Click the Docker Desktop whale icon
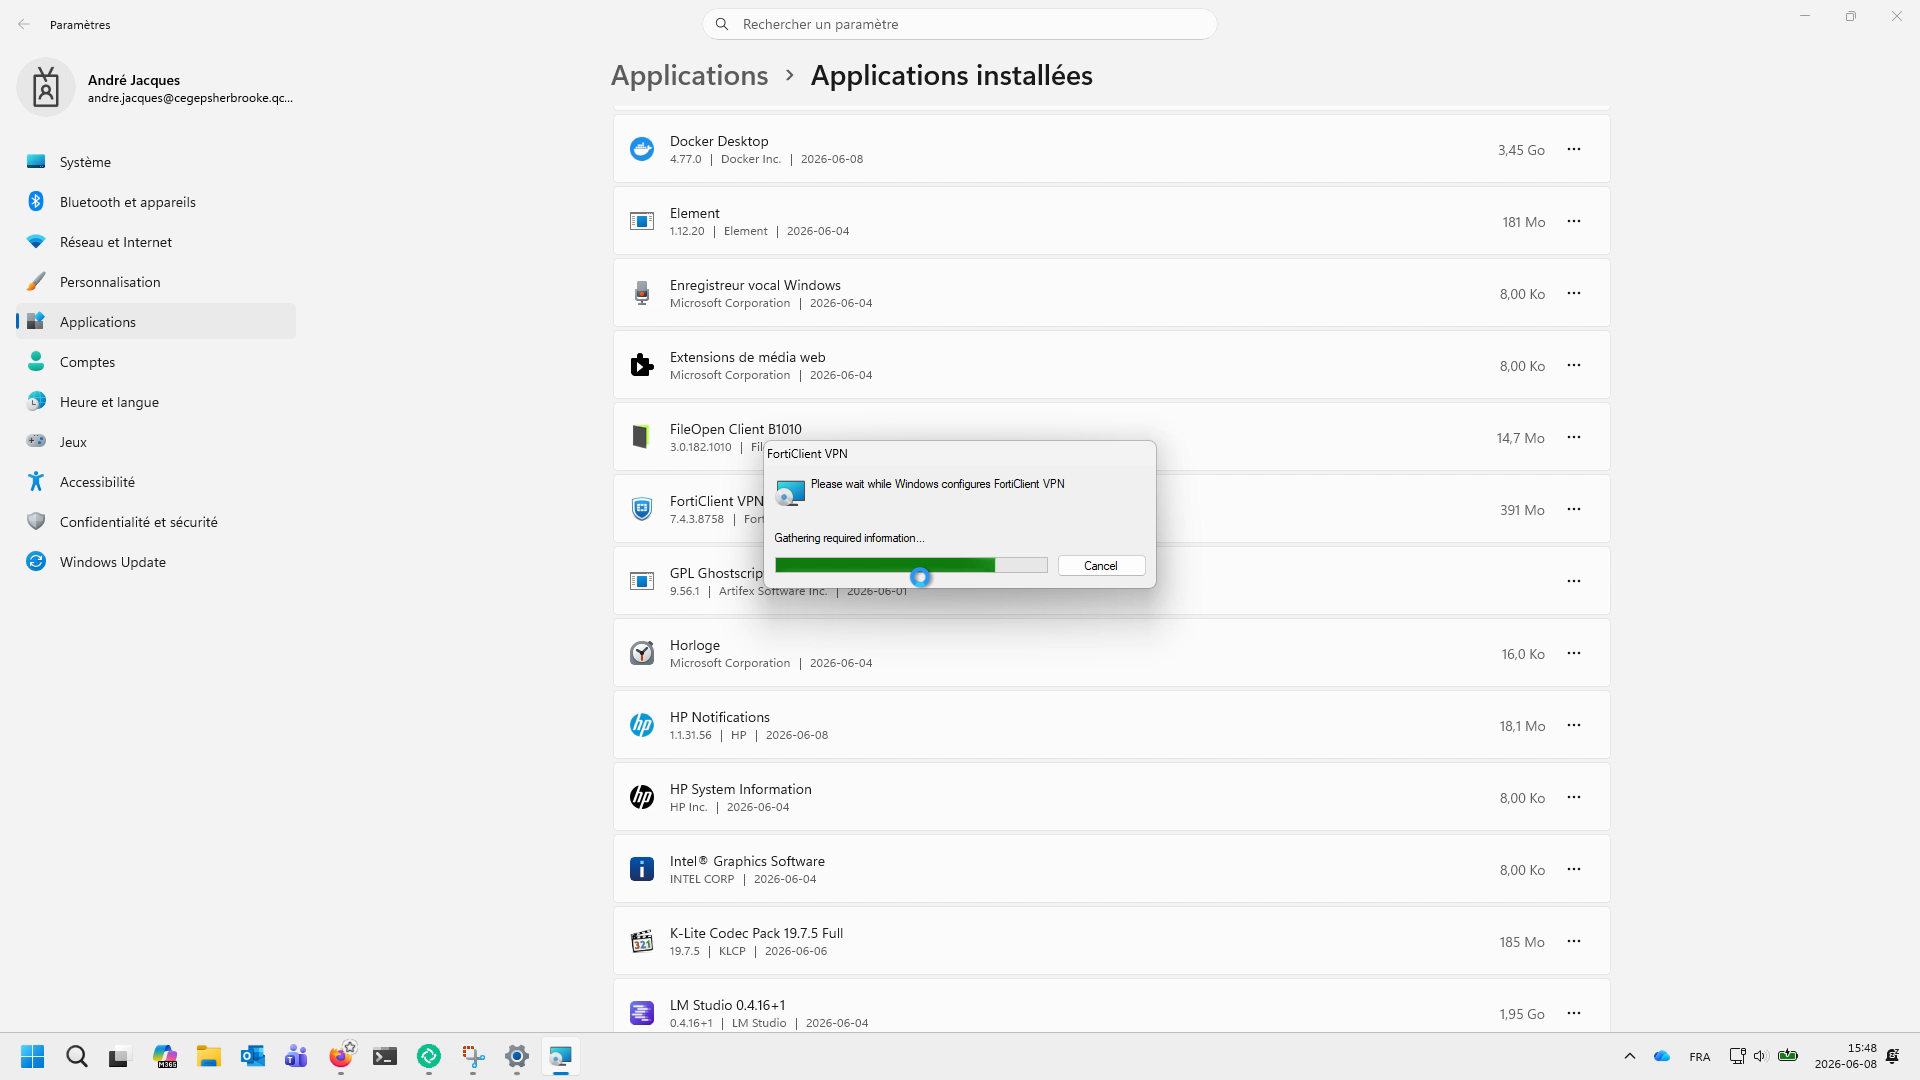This screenshot has height=1080, width=1920. point(642,149)
